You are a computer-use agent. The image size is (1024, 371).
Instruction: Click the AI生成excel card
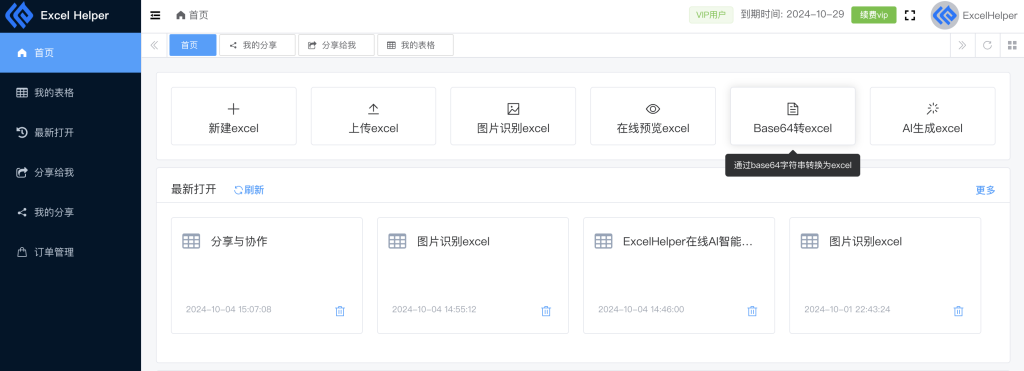tap(933, 116)
